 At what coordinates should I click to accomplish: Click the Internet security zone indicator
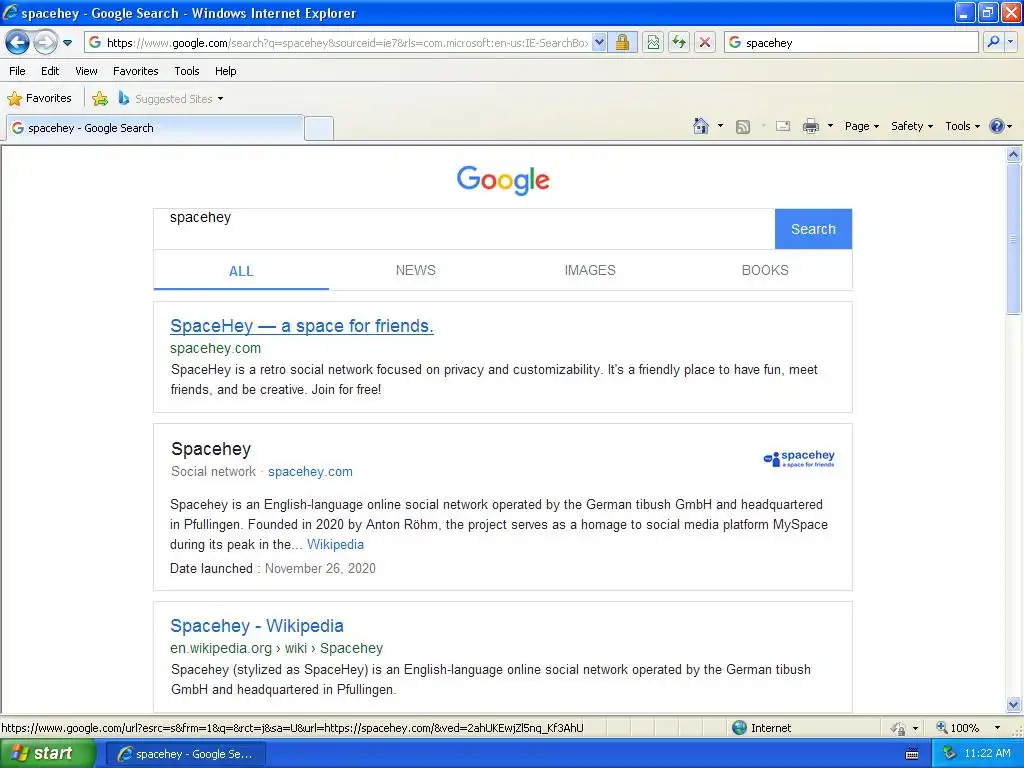pos(761,728)
